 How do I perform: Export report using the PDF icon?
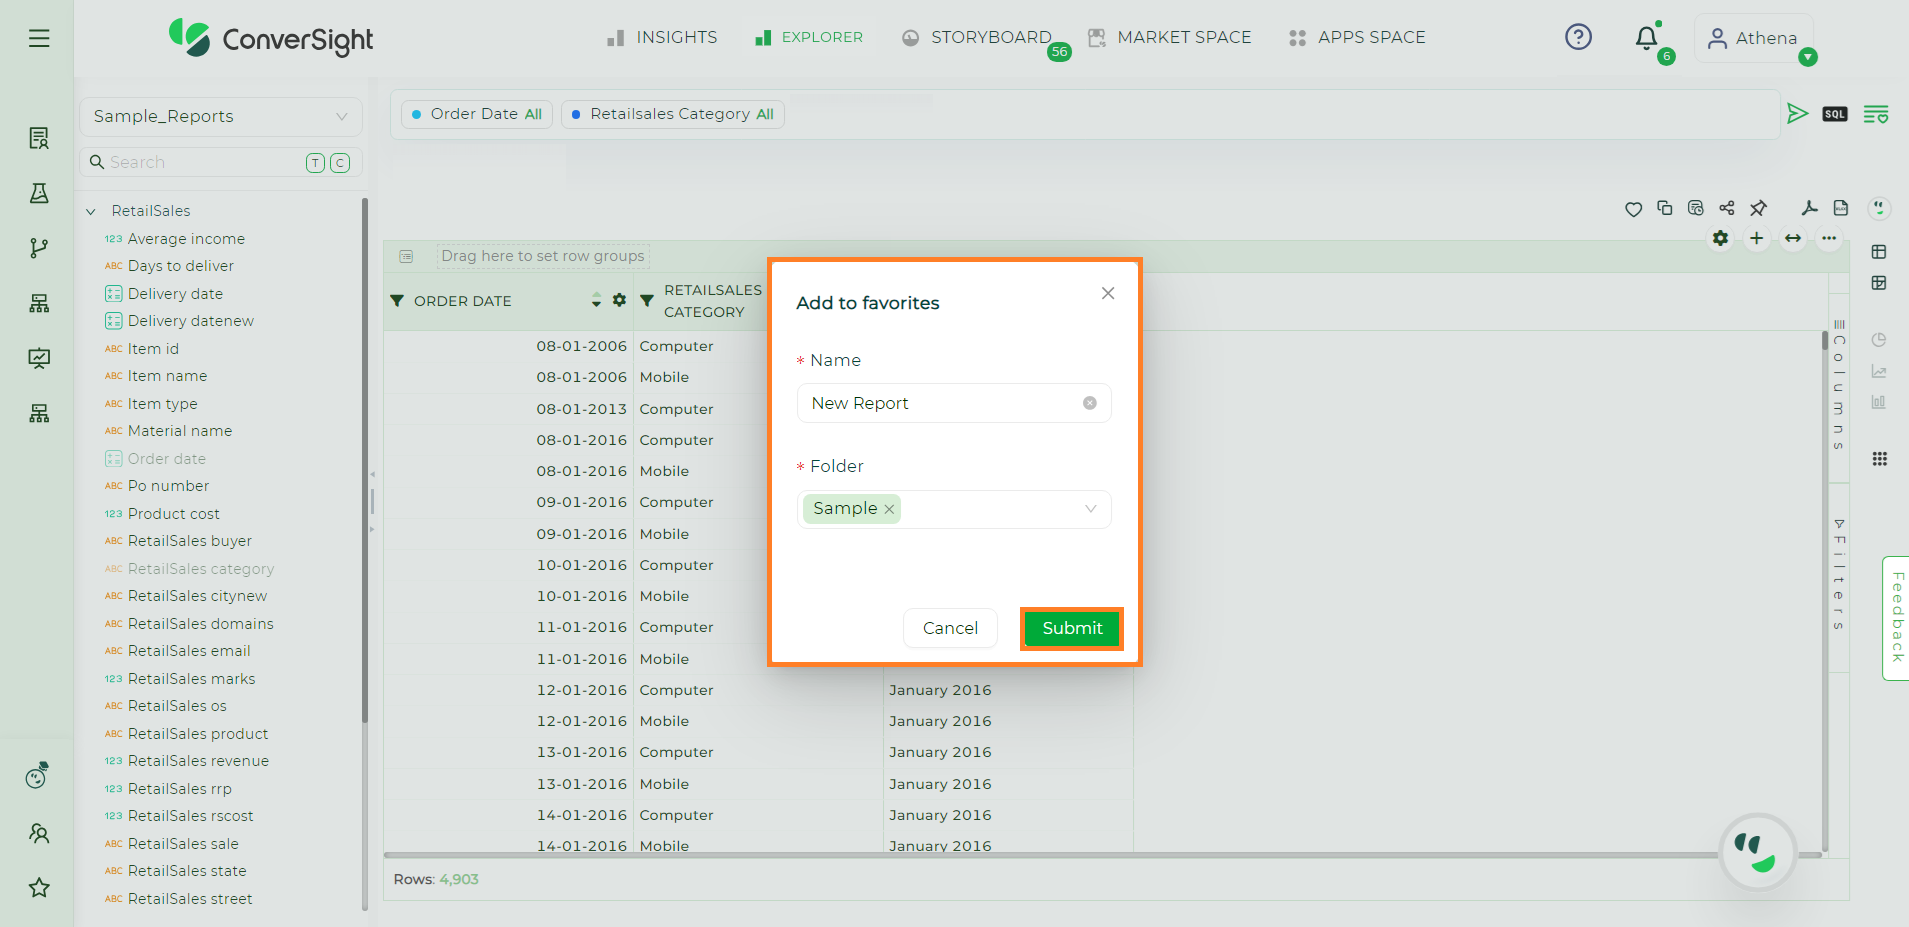(1809, 208)
